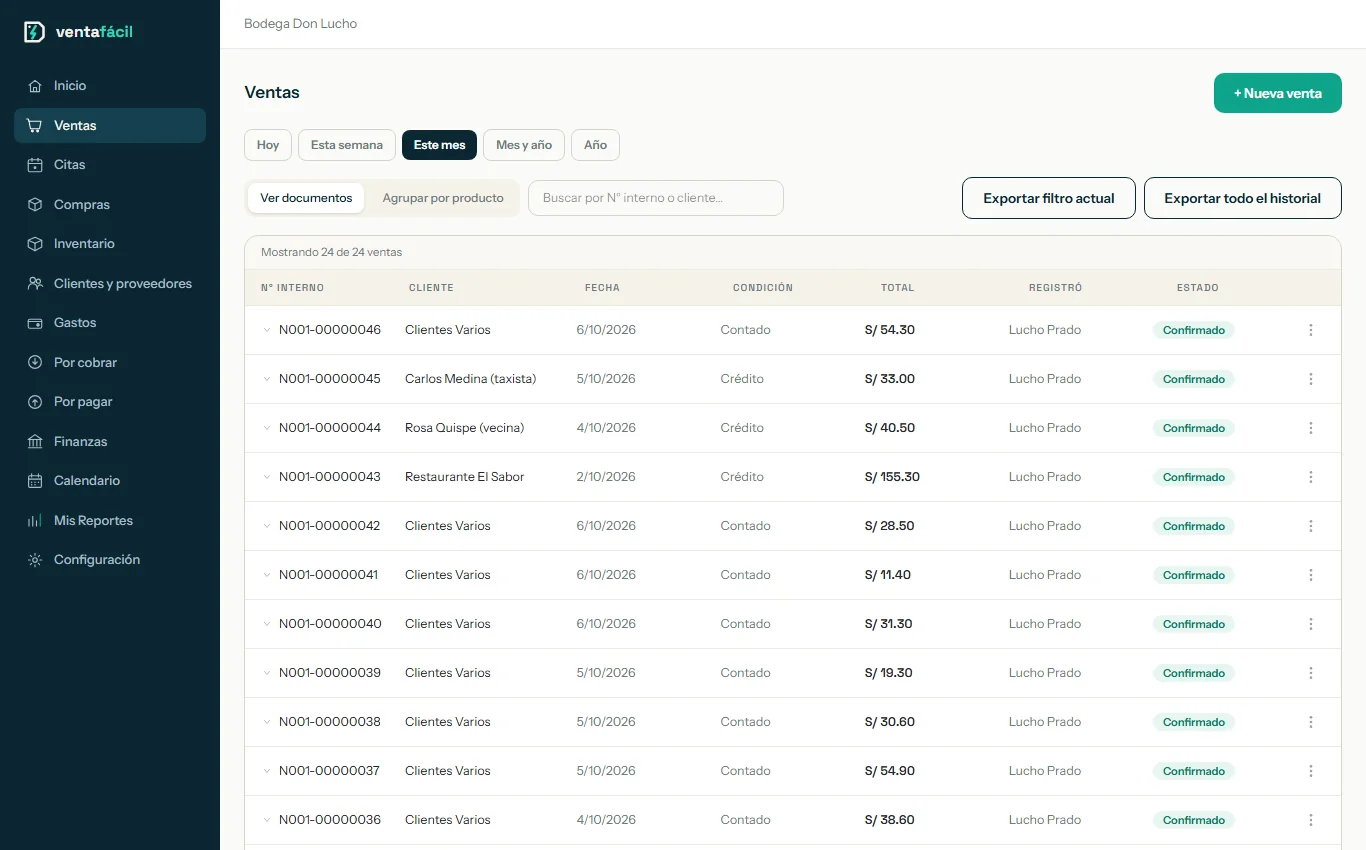
Task: Click the bank icon beside Finanzas
Action: [35, 442]
